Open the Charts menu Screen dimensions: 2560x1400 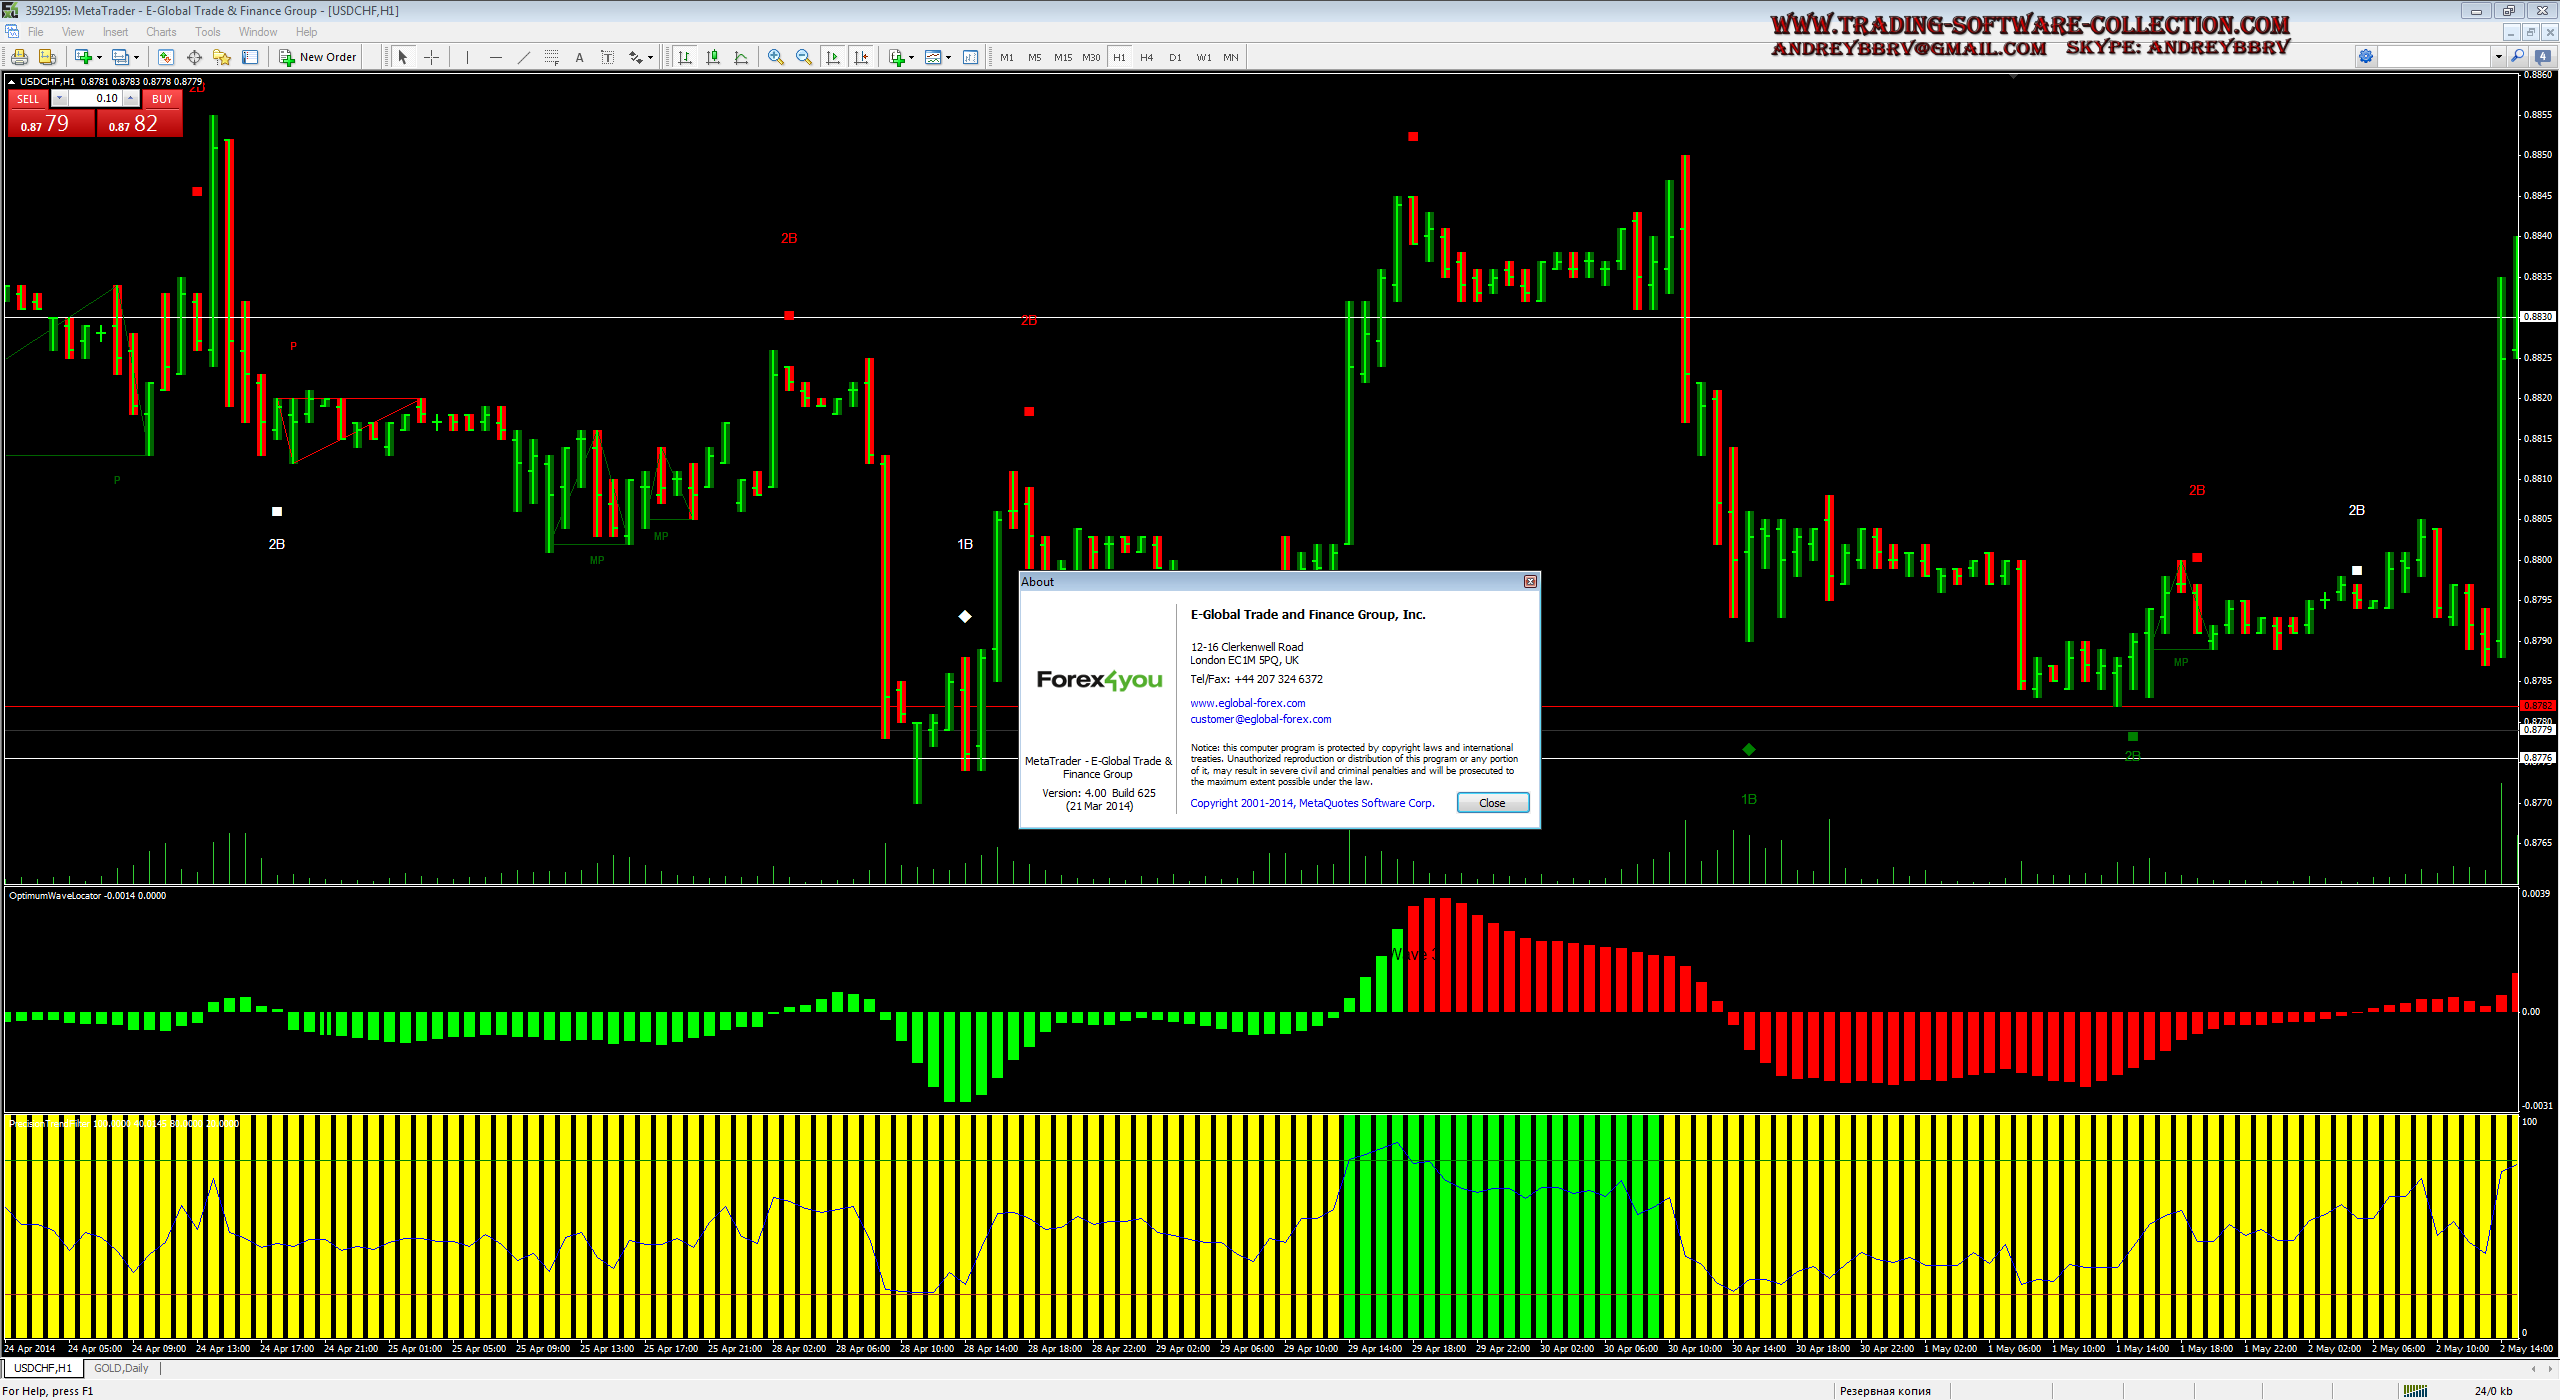tap(160, 32)
